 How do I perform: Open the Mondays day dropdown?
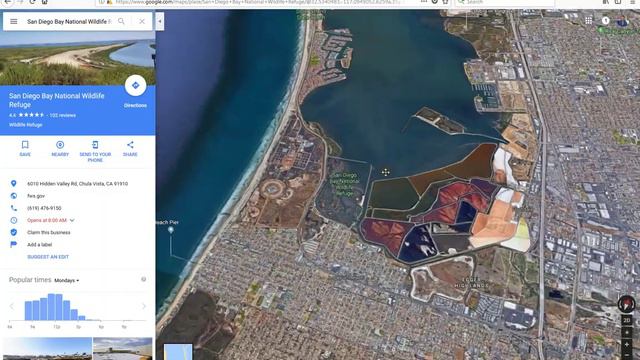[67, 280]
